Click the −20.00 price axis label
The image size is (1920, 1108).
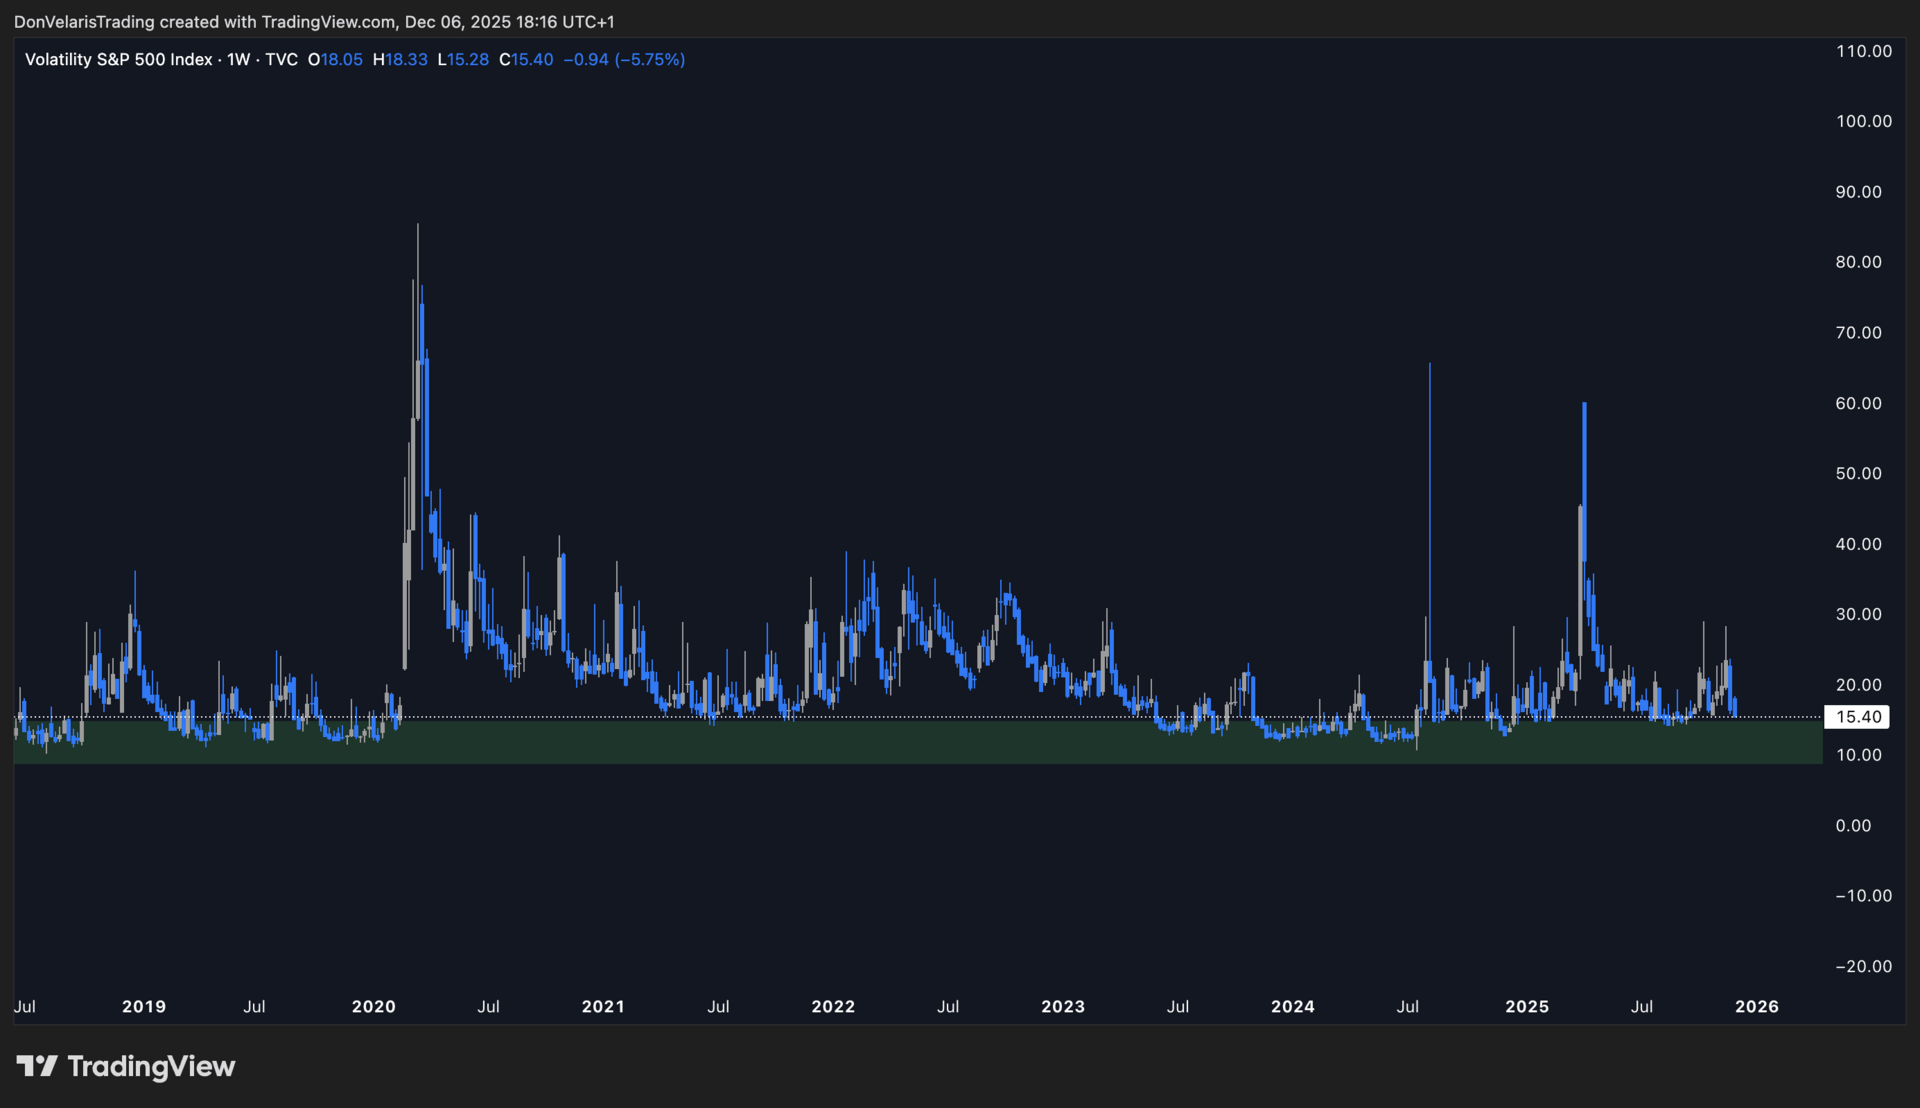tap(1864, 967)
